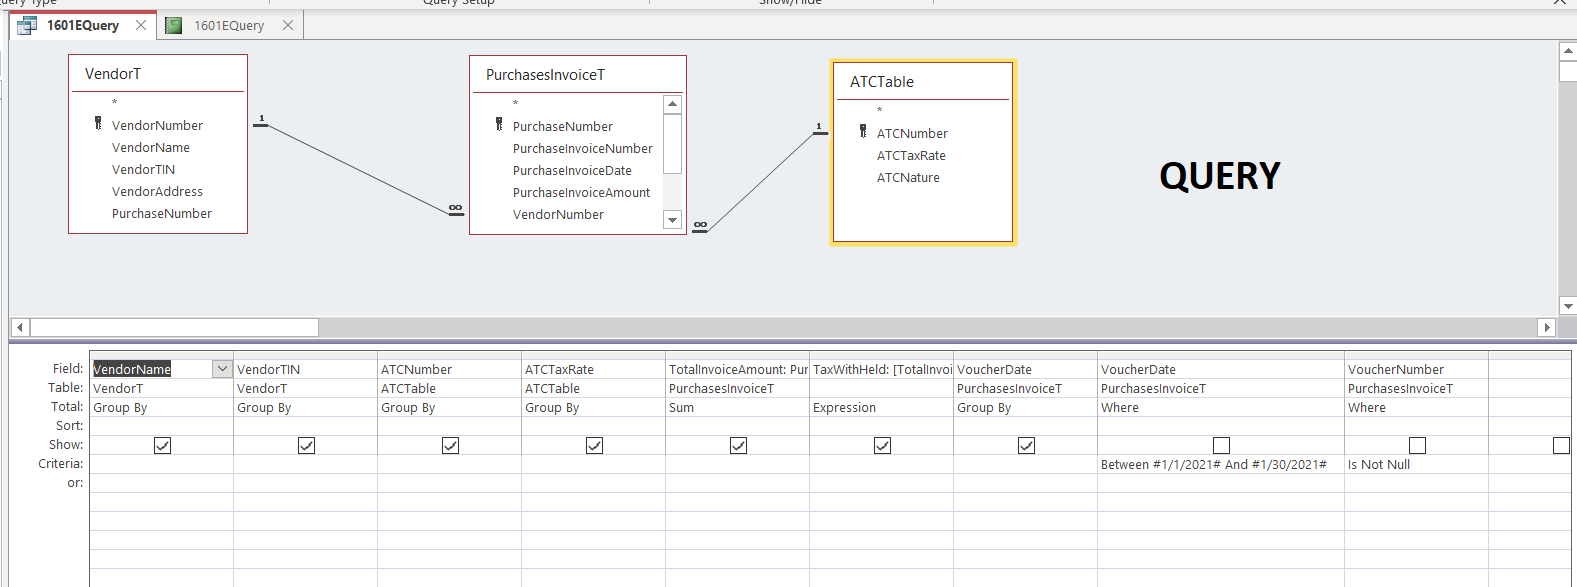Click the VendorNumber primary key icon
The image size is (1577, 587).
[x=98, y=123]
